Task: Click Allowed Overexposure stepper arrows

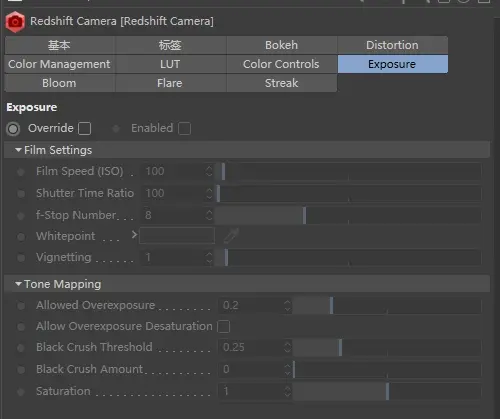Action: [288, 306]
